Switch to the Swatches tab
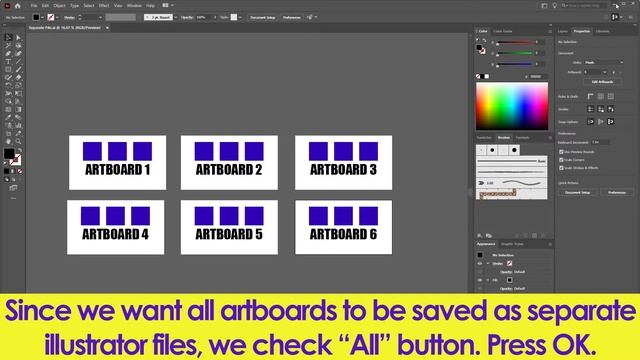 click(484, 138)
